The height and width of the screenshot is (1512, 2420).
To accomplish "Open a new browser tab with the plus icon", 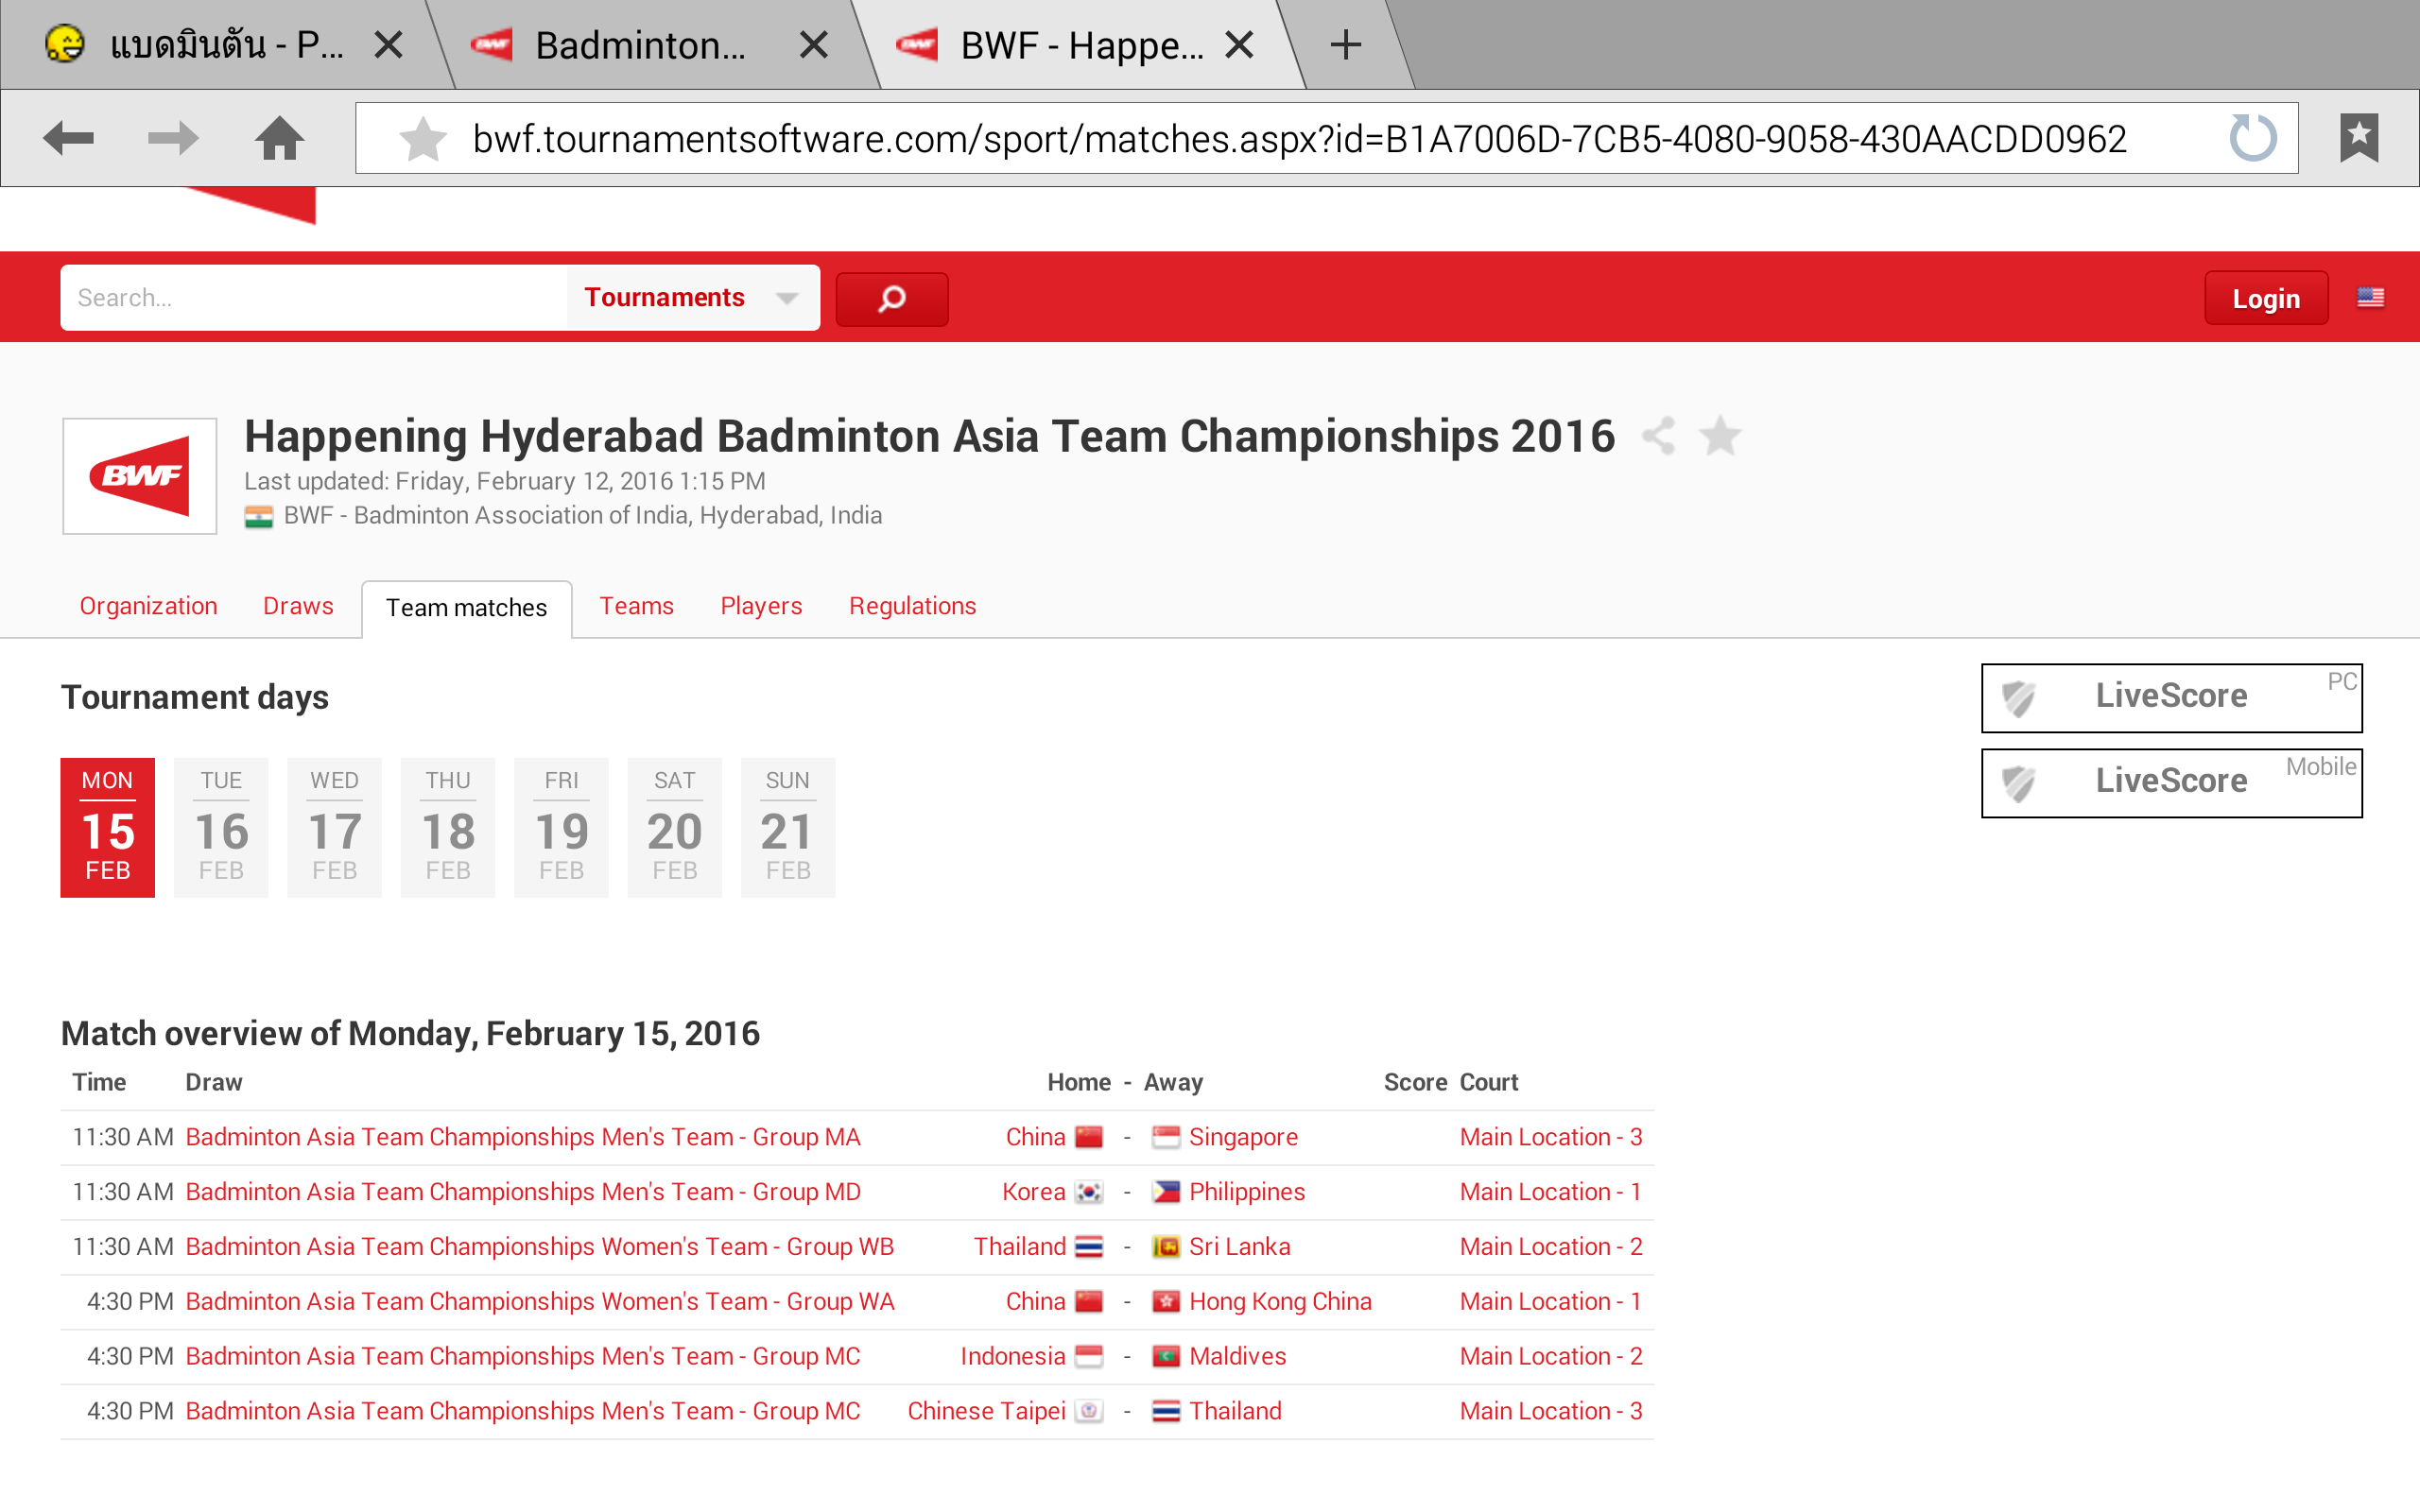I will [x=1346, y=45].
